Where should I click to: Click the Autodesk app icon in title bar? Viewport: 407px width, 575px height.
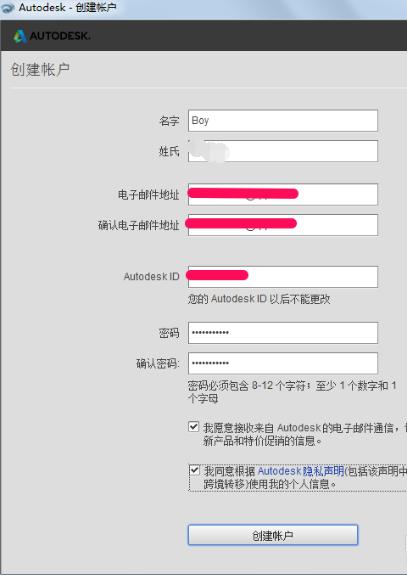click(x=7, y=8)
